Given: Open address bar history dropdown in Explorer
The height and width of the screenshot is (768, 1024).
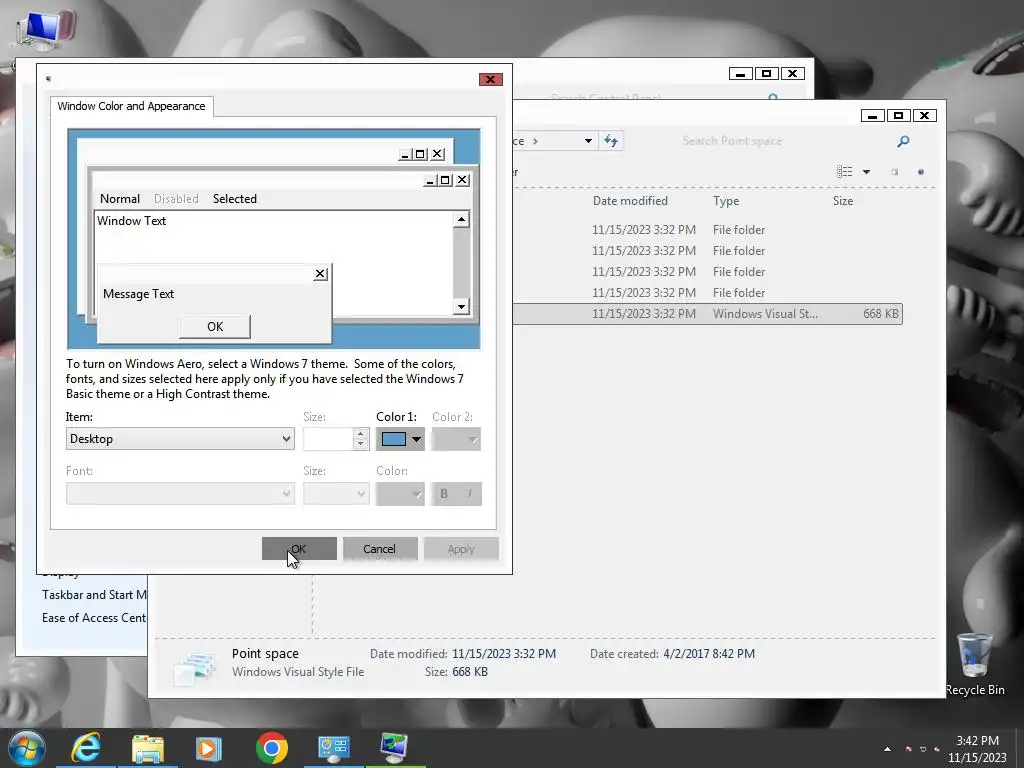Looking at the screenshot, I should pyautogui.click(x=588, y=140).
